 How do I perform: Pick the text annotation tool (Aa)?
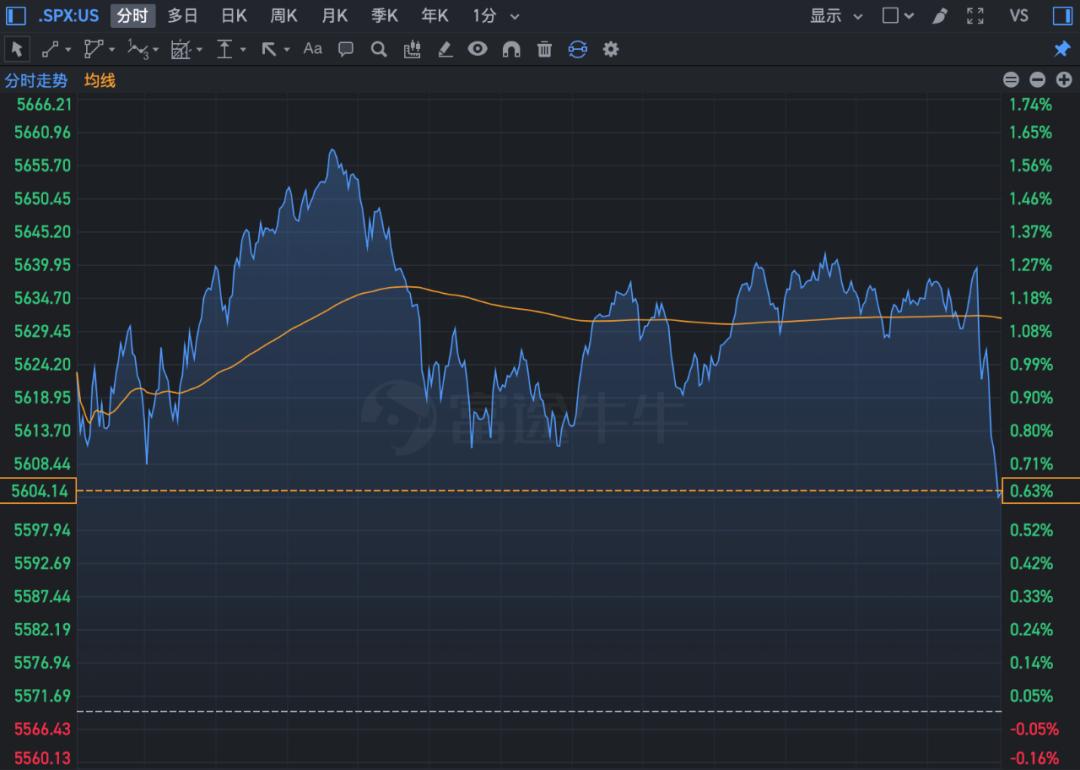313,49
